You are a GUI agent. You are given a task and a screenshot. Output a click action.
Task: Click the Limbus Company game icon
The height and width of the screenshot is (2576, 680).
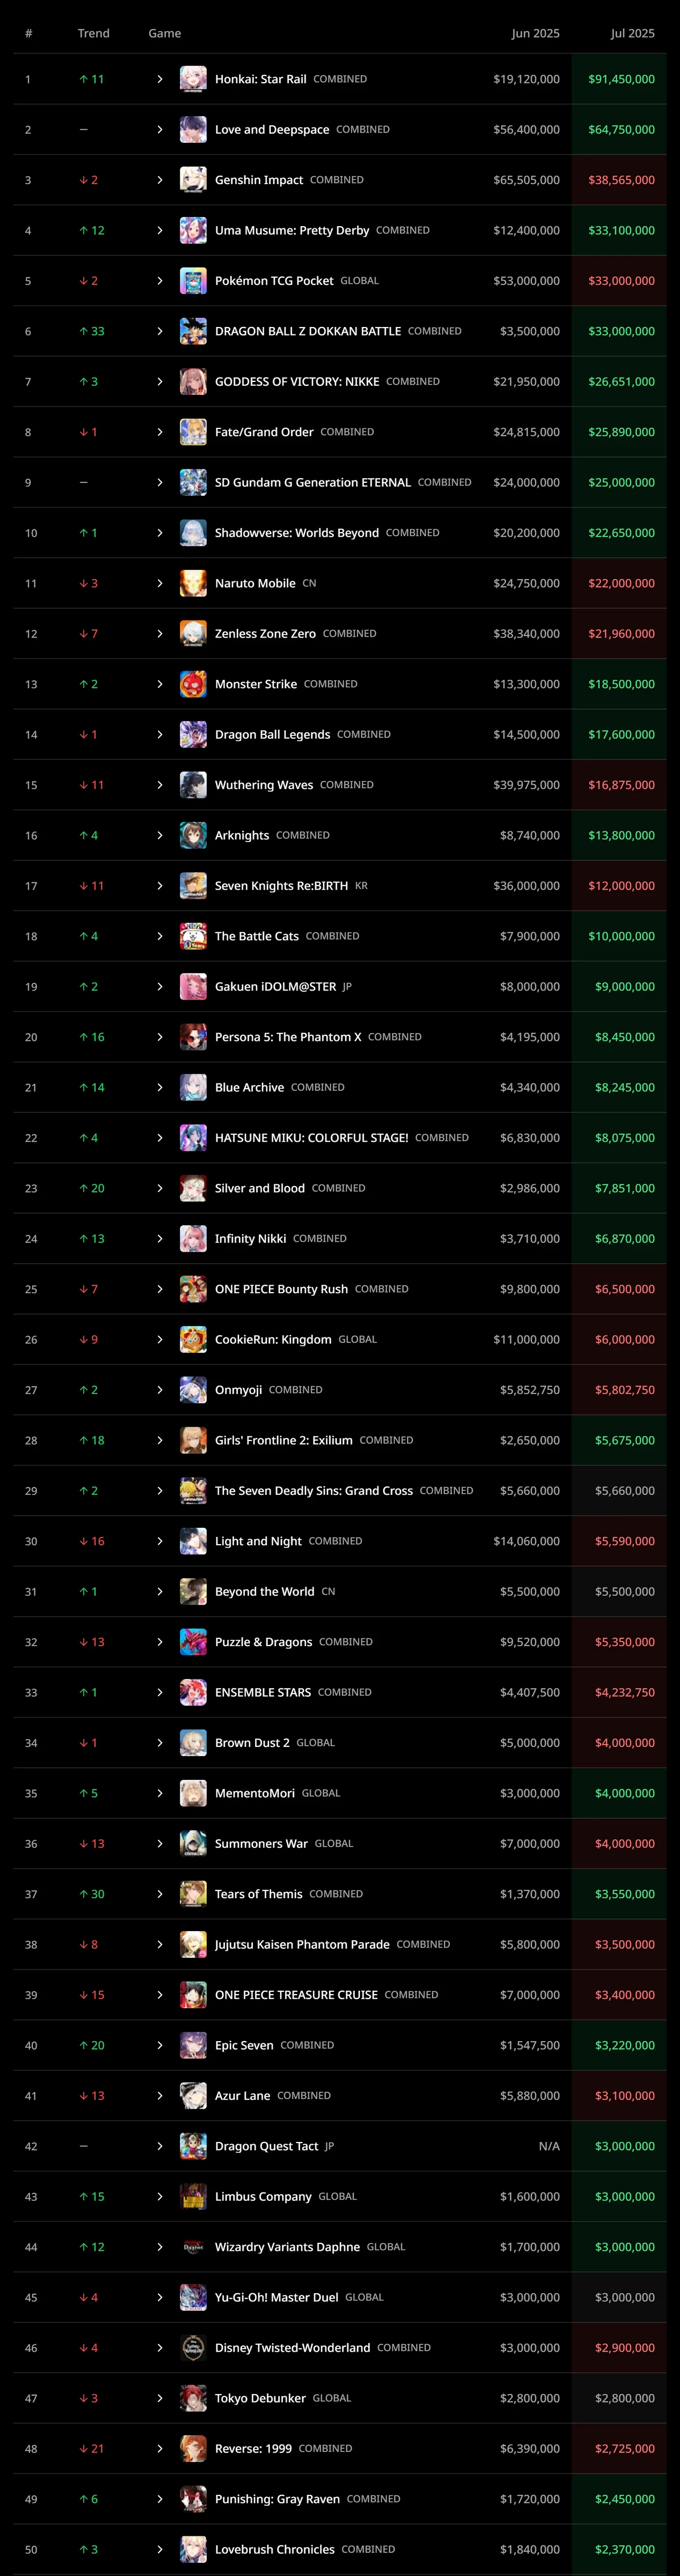[x=193, y=2196]
